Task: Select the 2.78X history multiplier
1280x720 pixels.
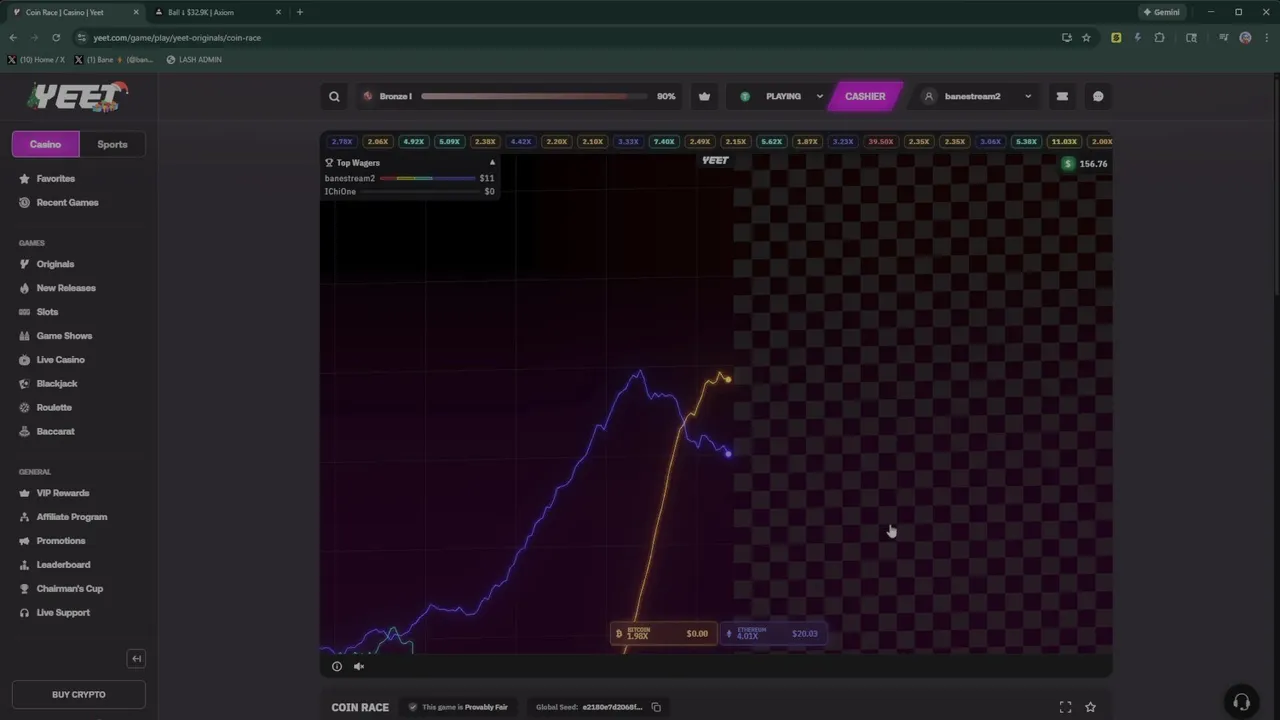Action: pyautogui.click(x=342, y=142)
